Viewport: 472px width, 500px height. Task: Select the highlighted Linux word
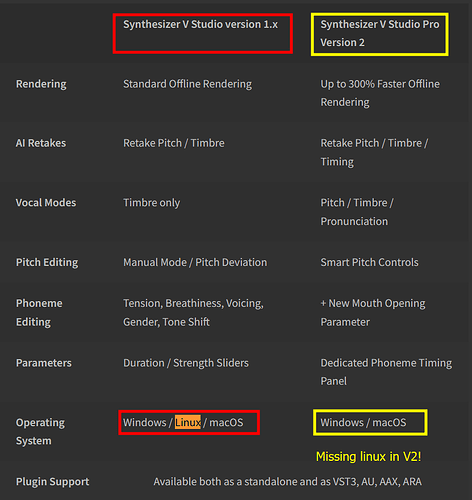(188, 422)
